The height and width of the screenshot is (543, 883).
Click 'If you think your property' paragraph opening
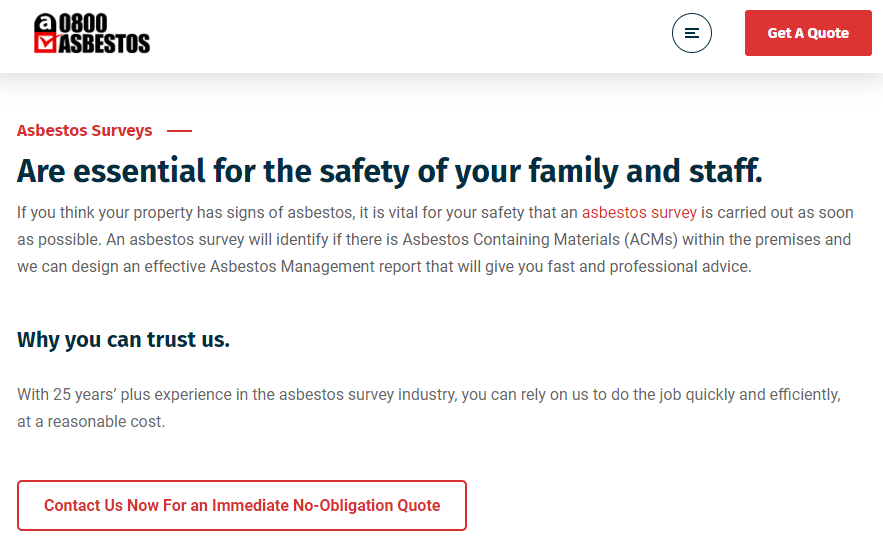[110, 213]
